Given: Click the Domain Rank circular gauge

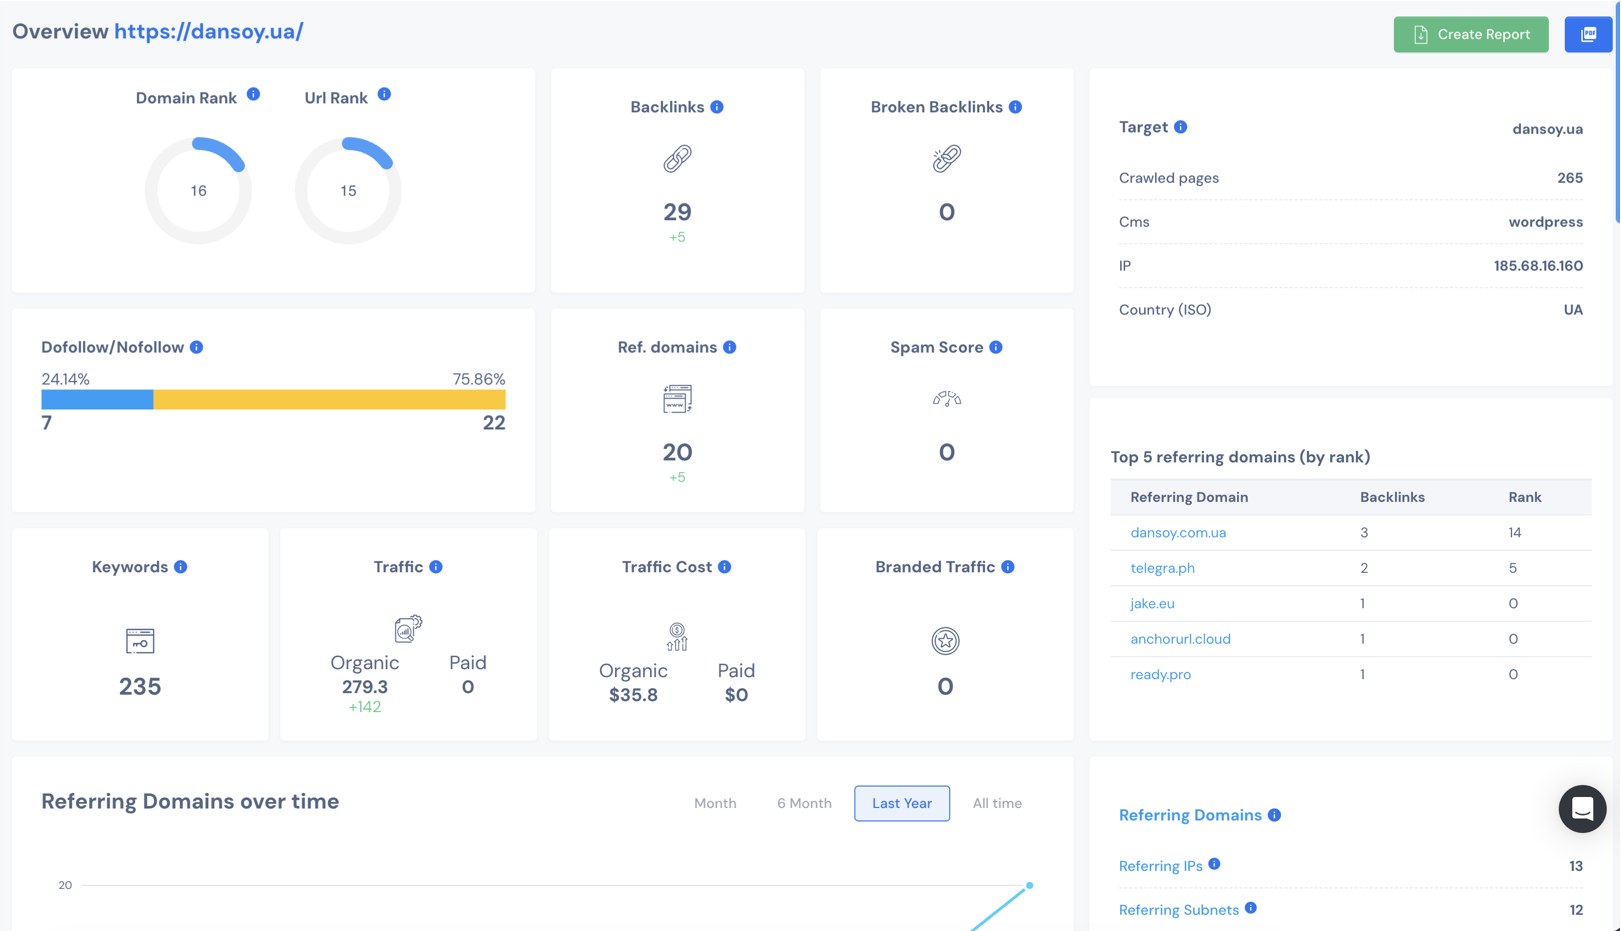Looking at the screenshot, I should click(198, 190).
